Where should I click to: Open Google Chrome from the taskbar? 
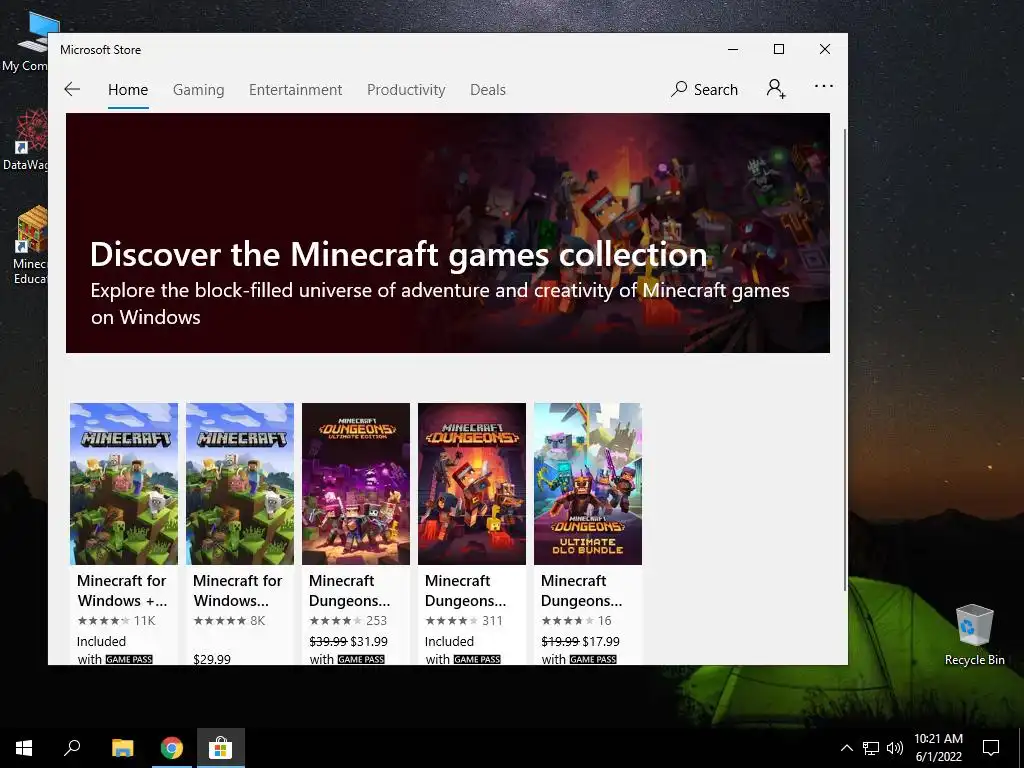pos(172,748)
